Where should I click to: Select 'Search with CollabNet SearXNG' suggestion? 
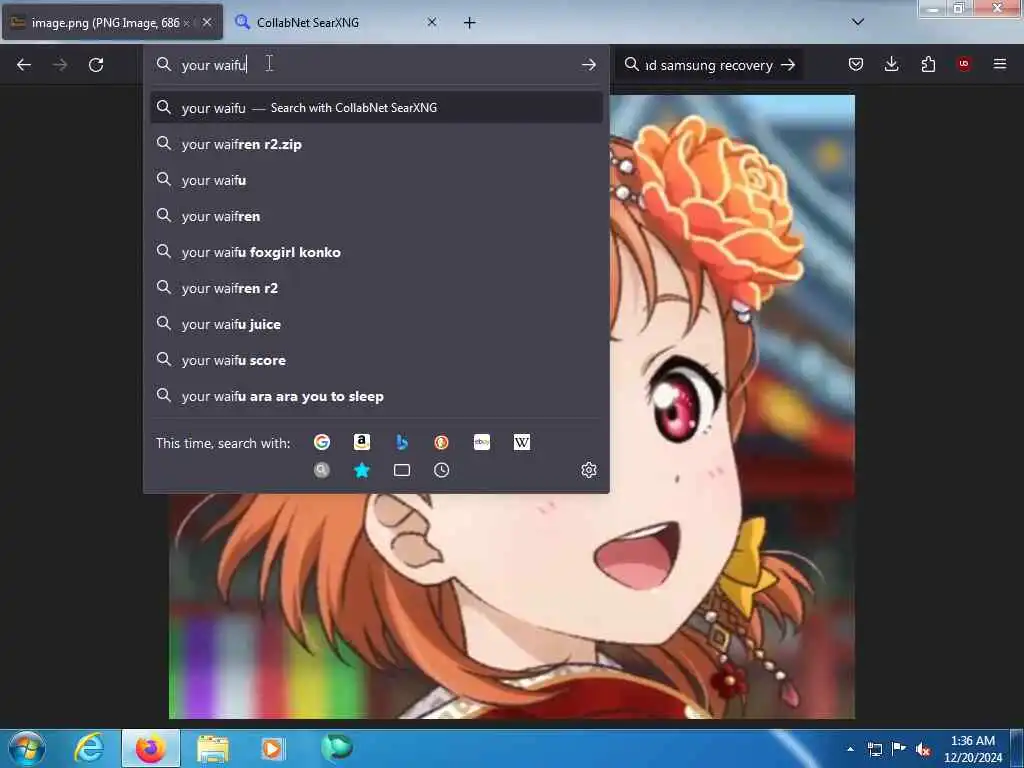click(x=376, y=108)
